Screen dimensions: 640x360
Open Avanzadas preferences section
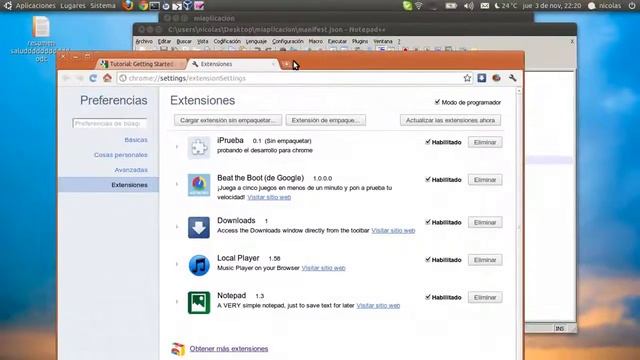click(131, 170)
